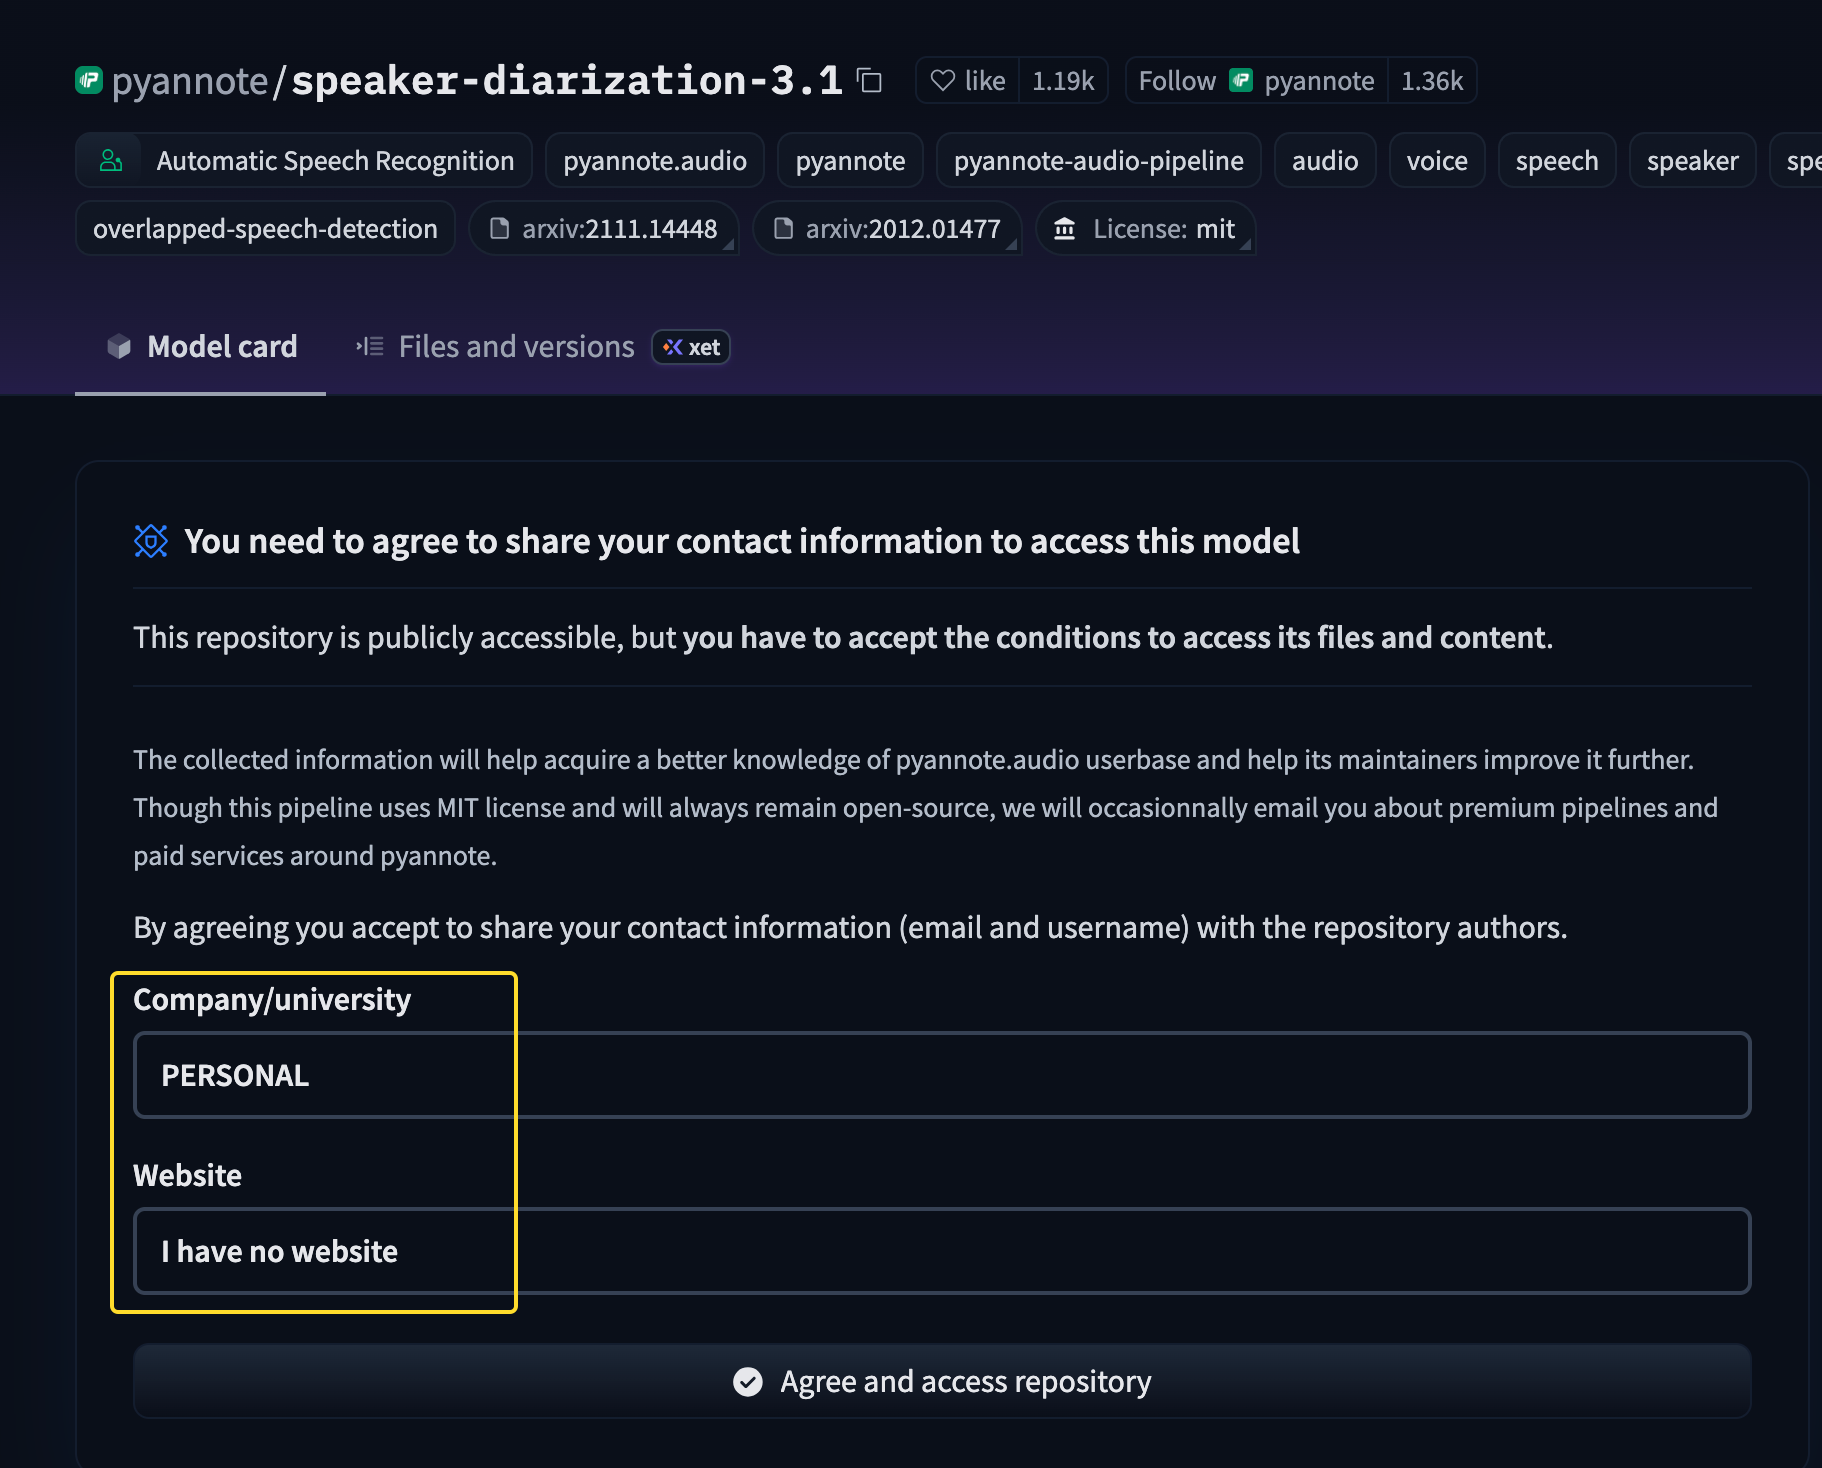The image size is (1822, 1468).
Task: Select the audio tag
Action: [1325, 161]
